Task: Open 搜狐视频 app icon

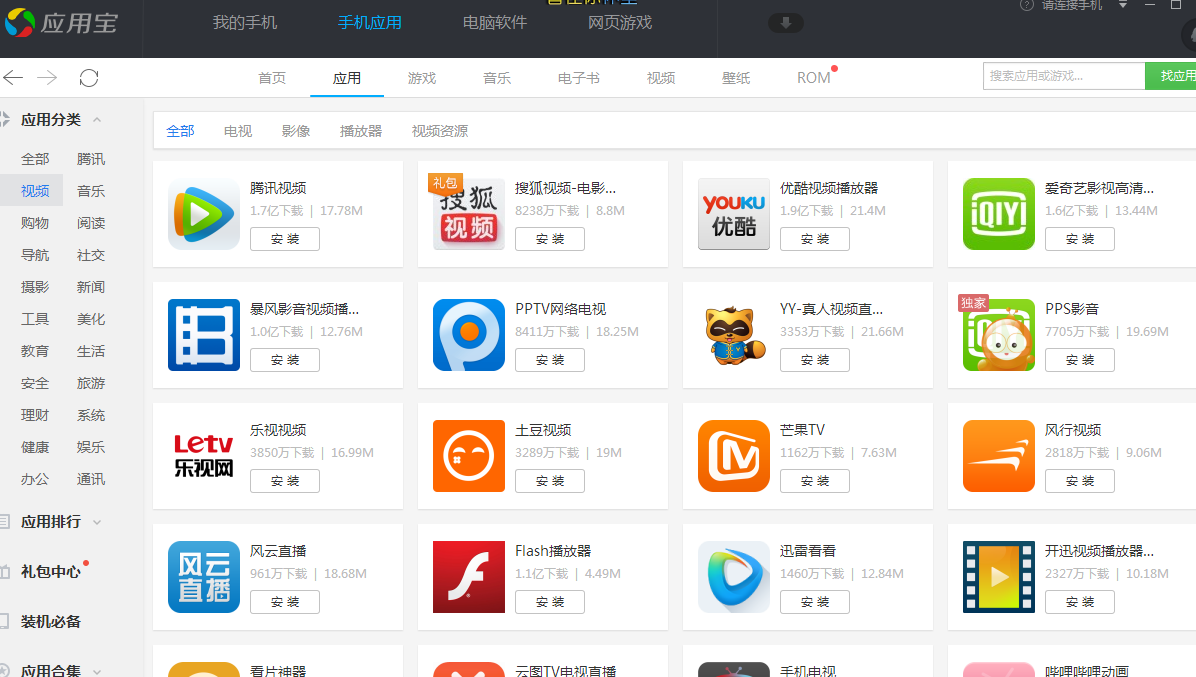Action: (468, 214)
